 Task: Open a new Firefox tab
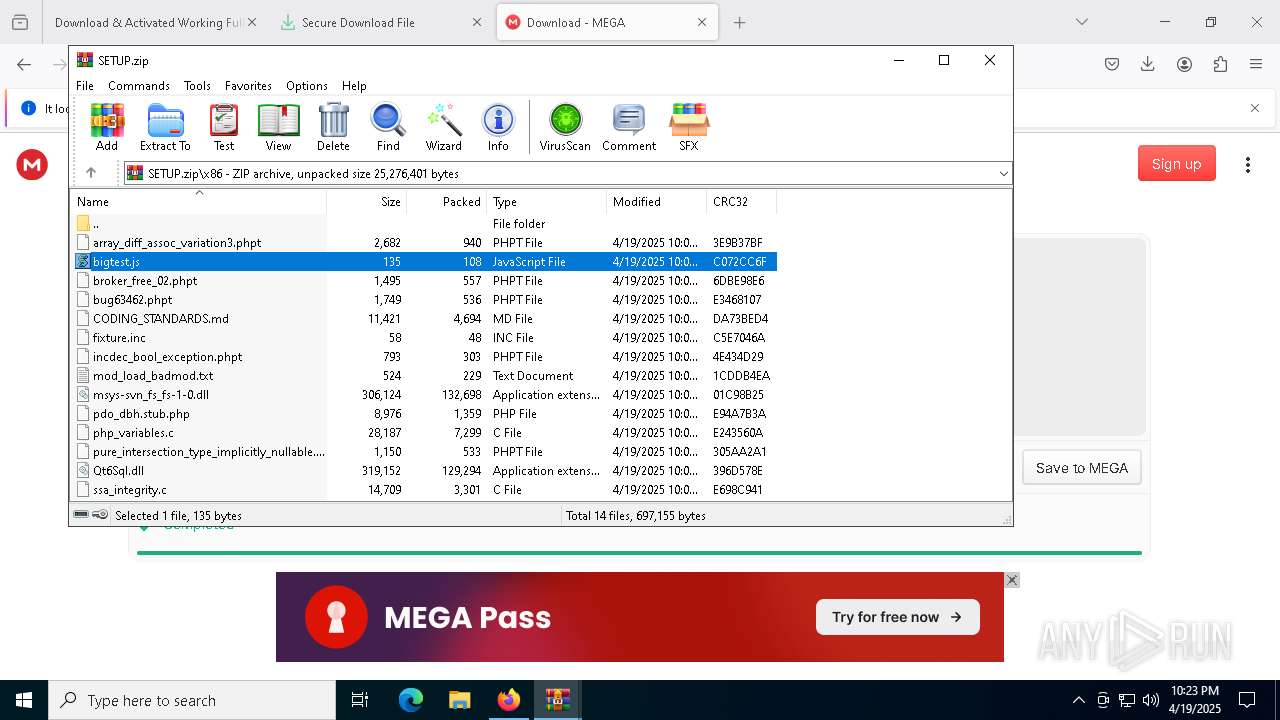(740, 22)
